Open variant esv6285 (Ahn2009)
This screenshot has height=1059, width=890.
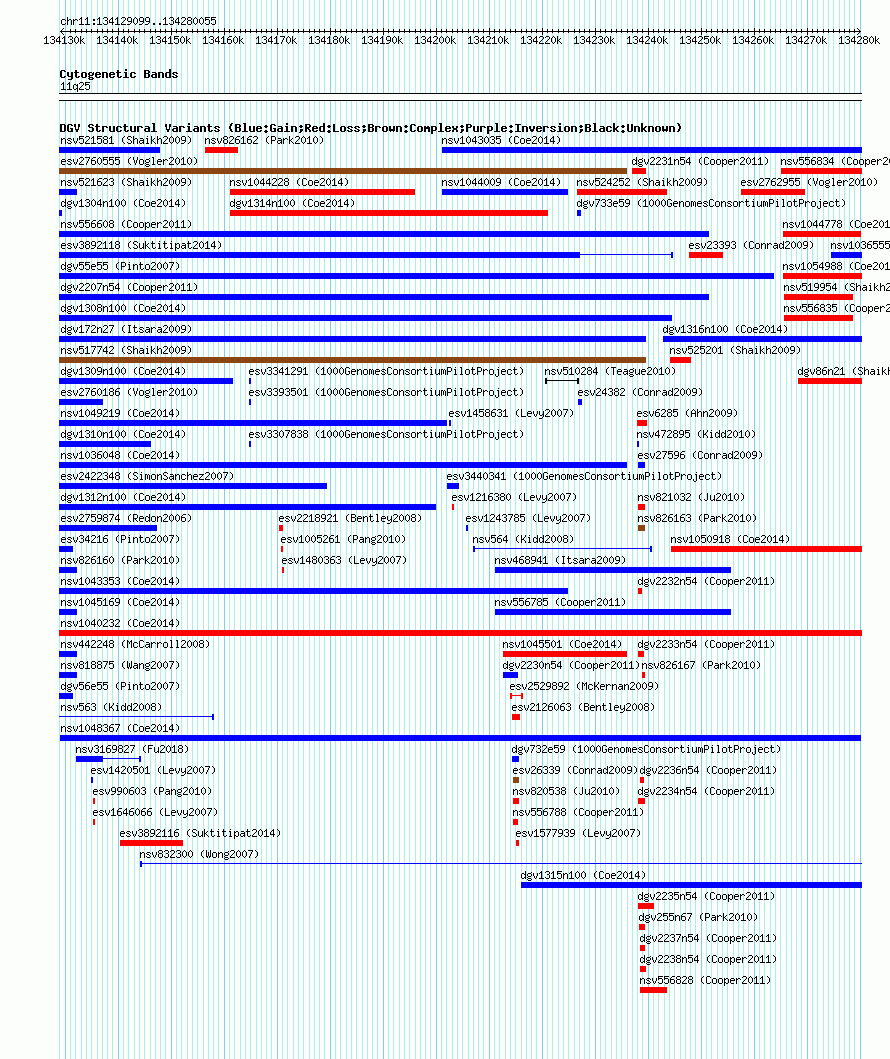[x=687, y=413]
